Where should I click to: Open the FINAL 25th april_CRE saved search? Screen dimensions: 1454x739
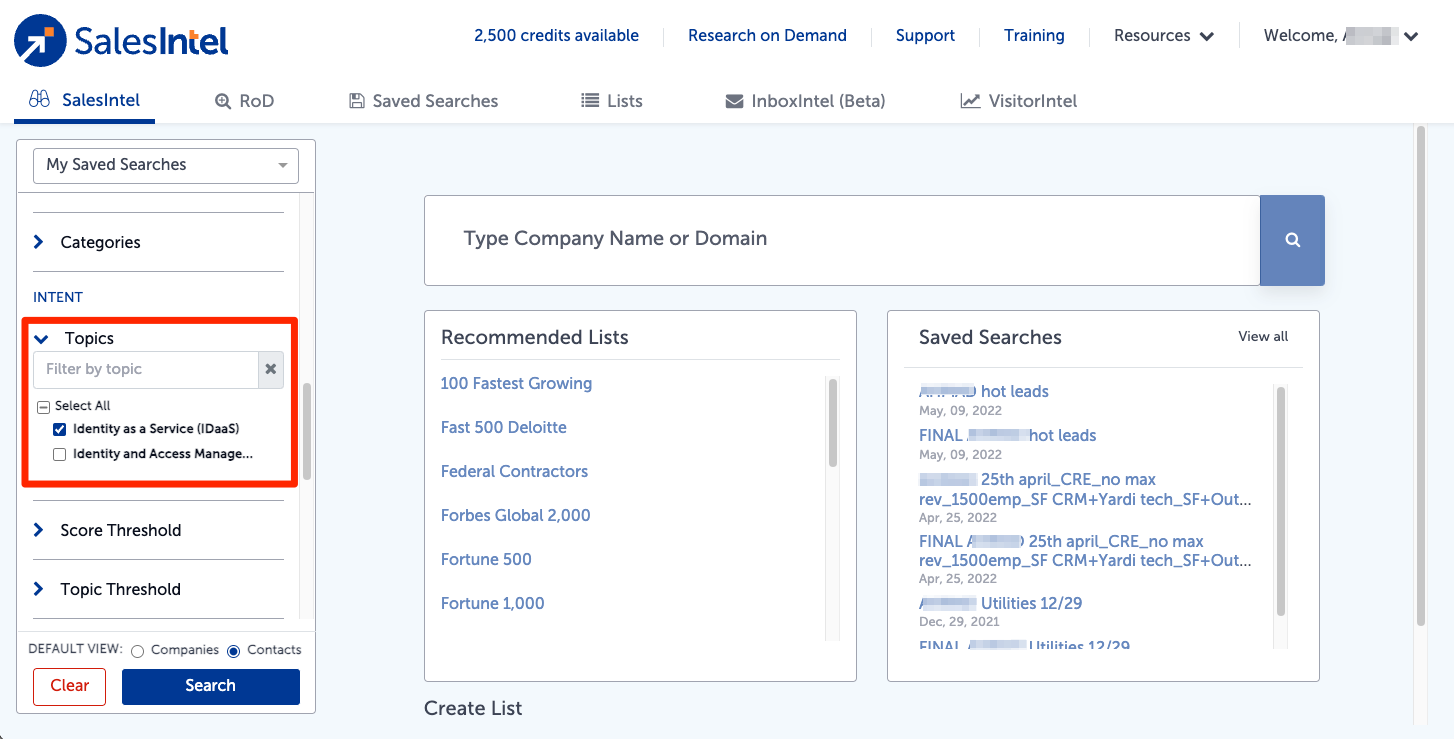point(1085,552)
